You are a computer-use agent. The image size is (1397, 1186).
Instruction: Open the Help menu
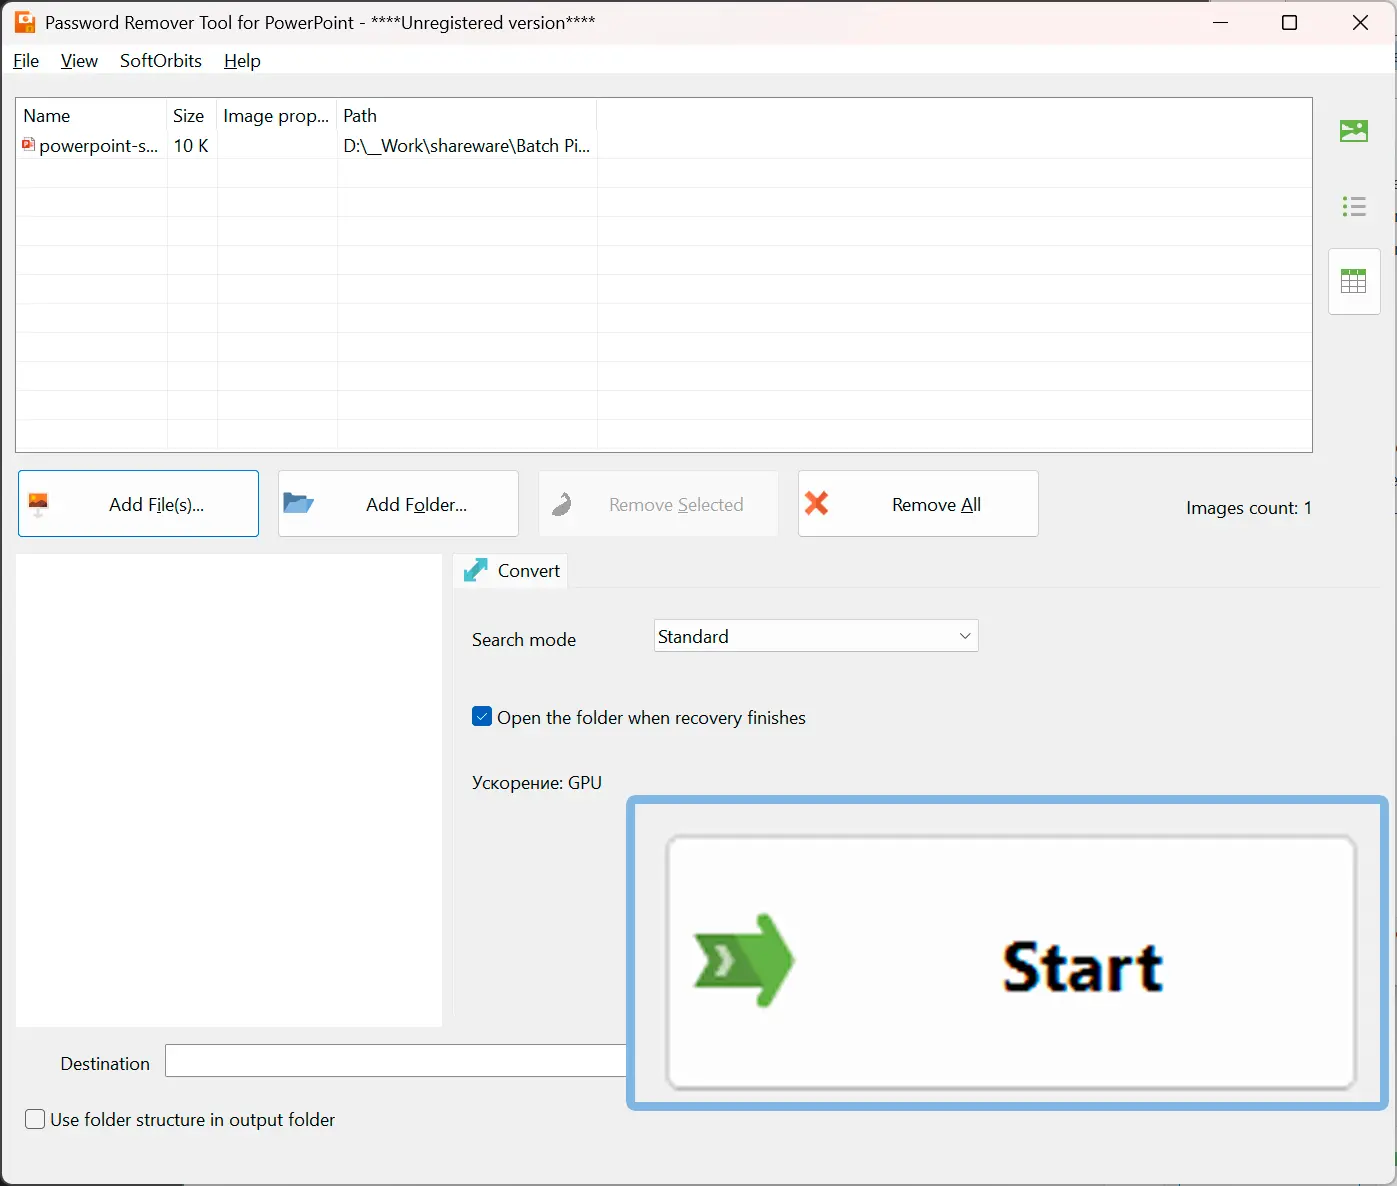(242, 61)
